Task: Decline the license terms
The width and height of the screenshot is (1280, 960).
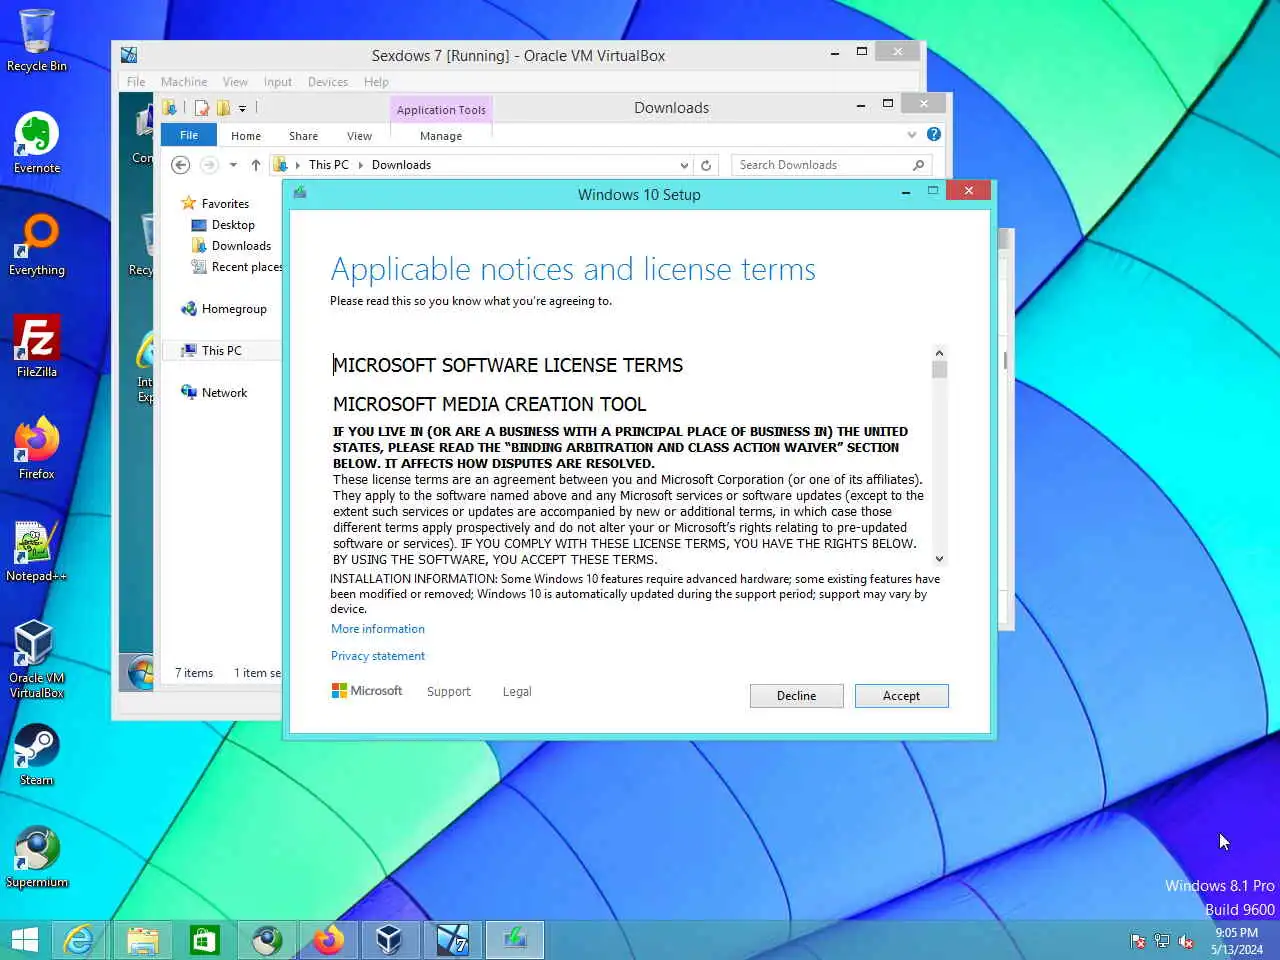Action: (796, 696)
